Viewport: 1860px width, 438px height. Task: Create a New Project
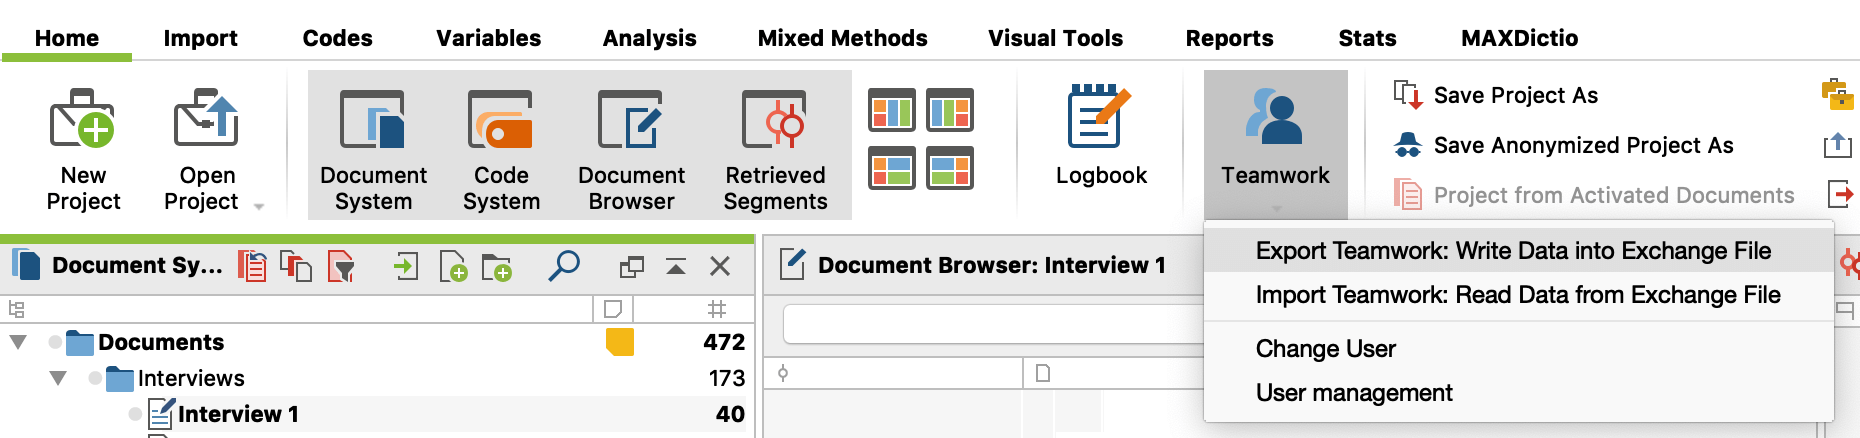click(83, 150)
